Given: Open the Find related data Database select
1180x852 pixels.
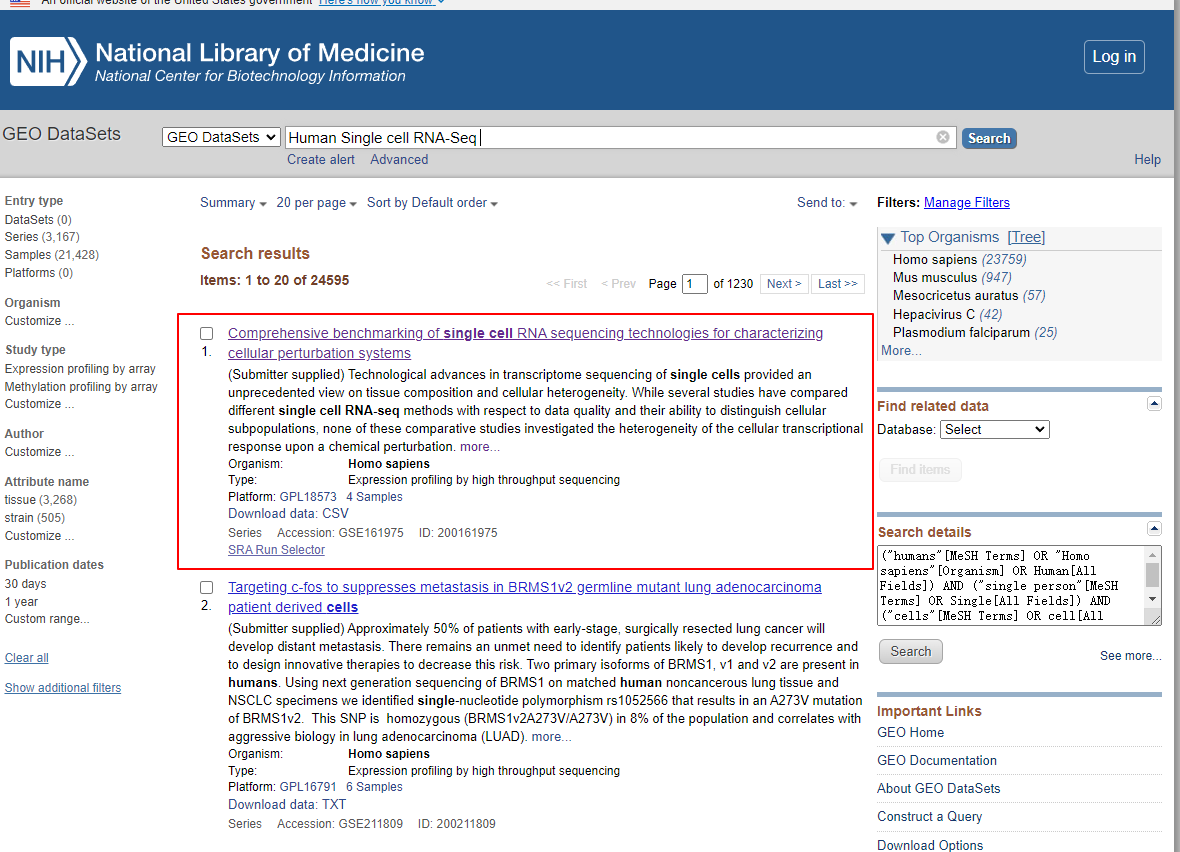Looking at the screenshot, I should pyautogui.click(x=995, y=430).
